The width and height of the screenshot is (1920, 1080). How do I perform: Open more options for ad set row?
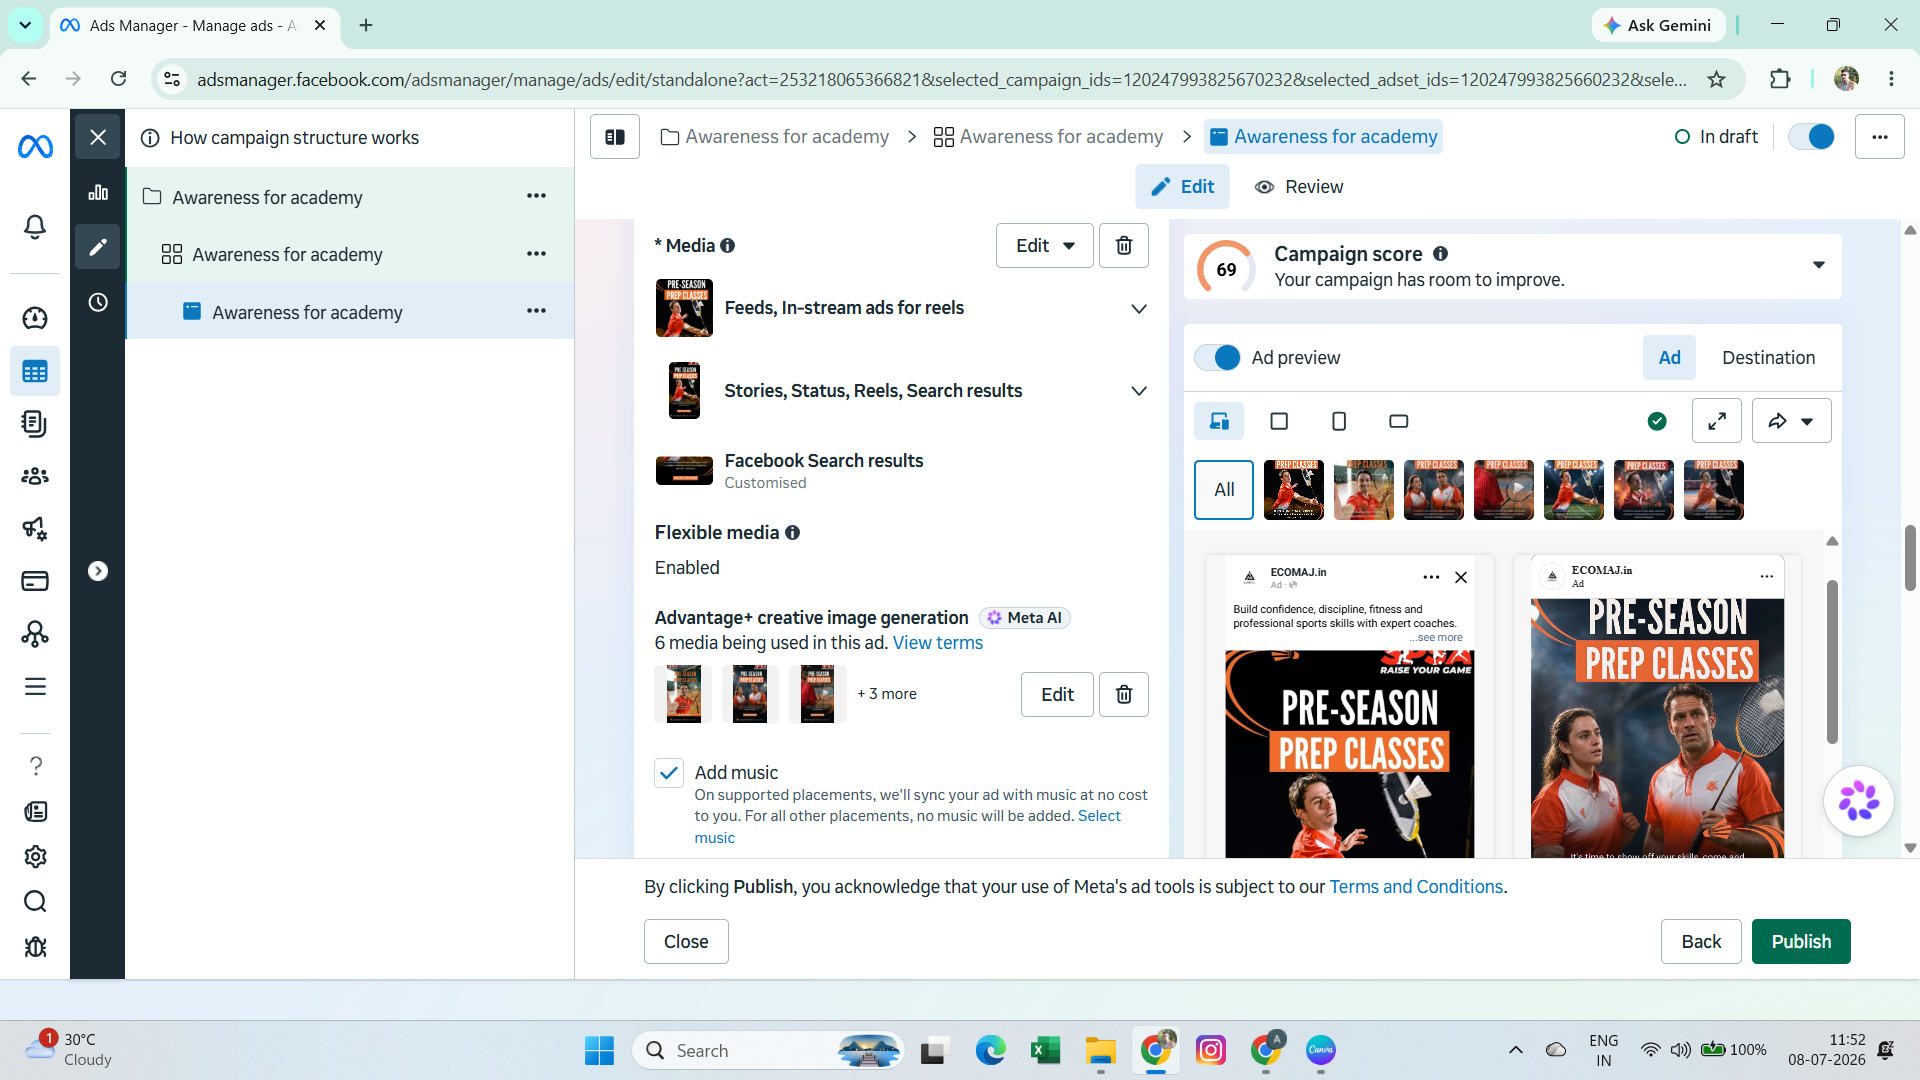[x=537, y=254]
